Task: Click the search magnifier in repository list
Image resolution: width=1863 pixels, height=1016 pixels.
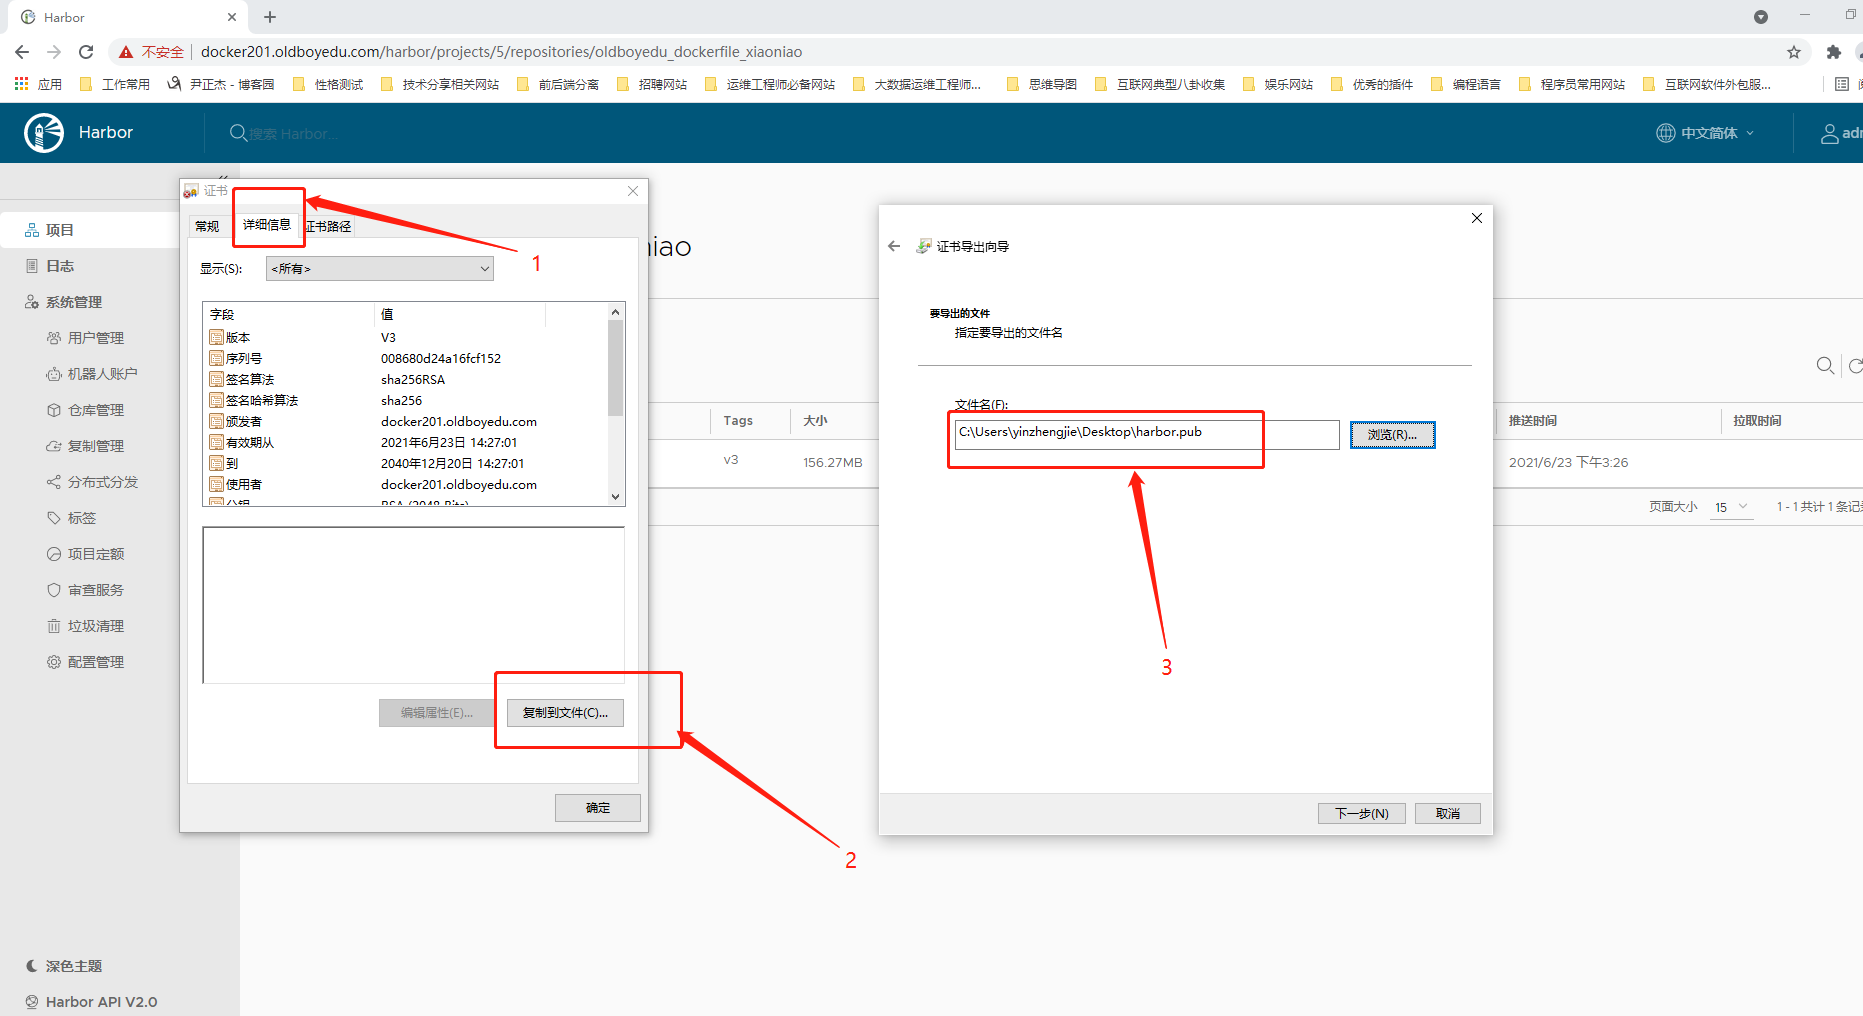Action: click(x=1825, y=366)
